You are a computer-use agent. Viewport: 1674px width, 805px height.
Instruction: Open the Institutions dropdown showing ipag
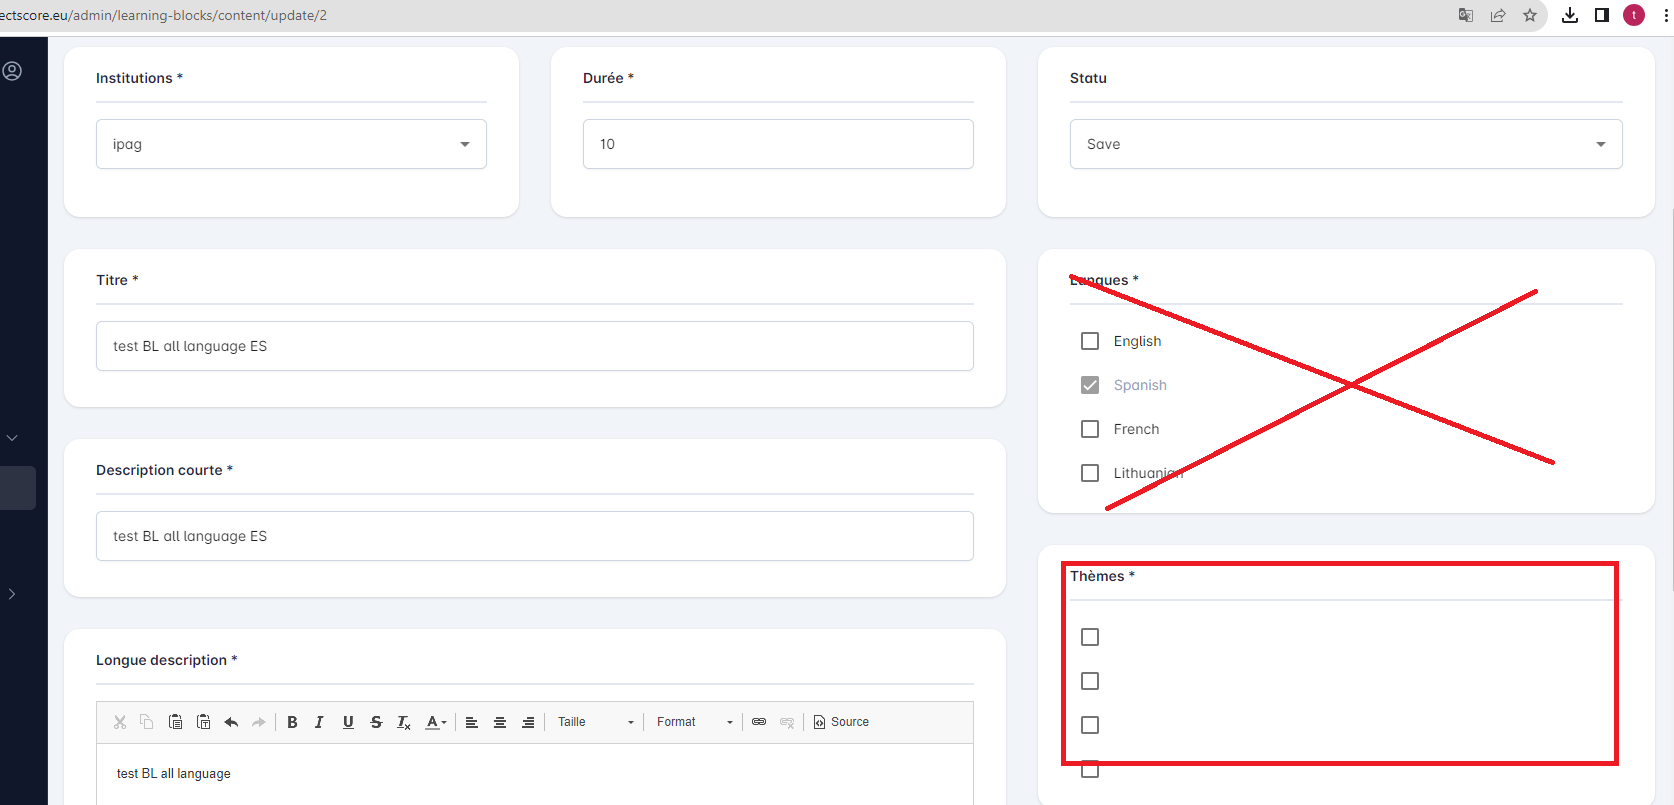(x=291, y=144)
